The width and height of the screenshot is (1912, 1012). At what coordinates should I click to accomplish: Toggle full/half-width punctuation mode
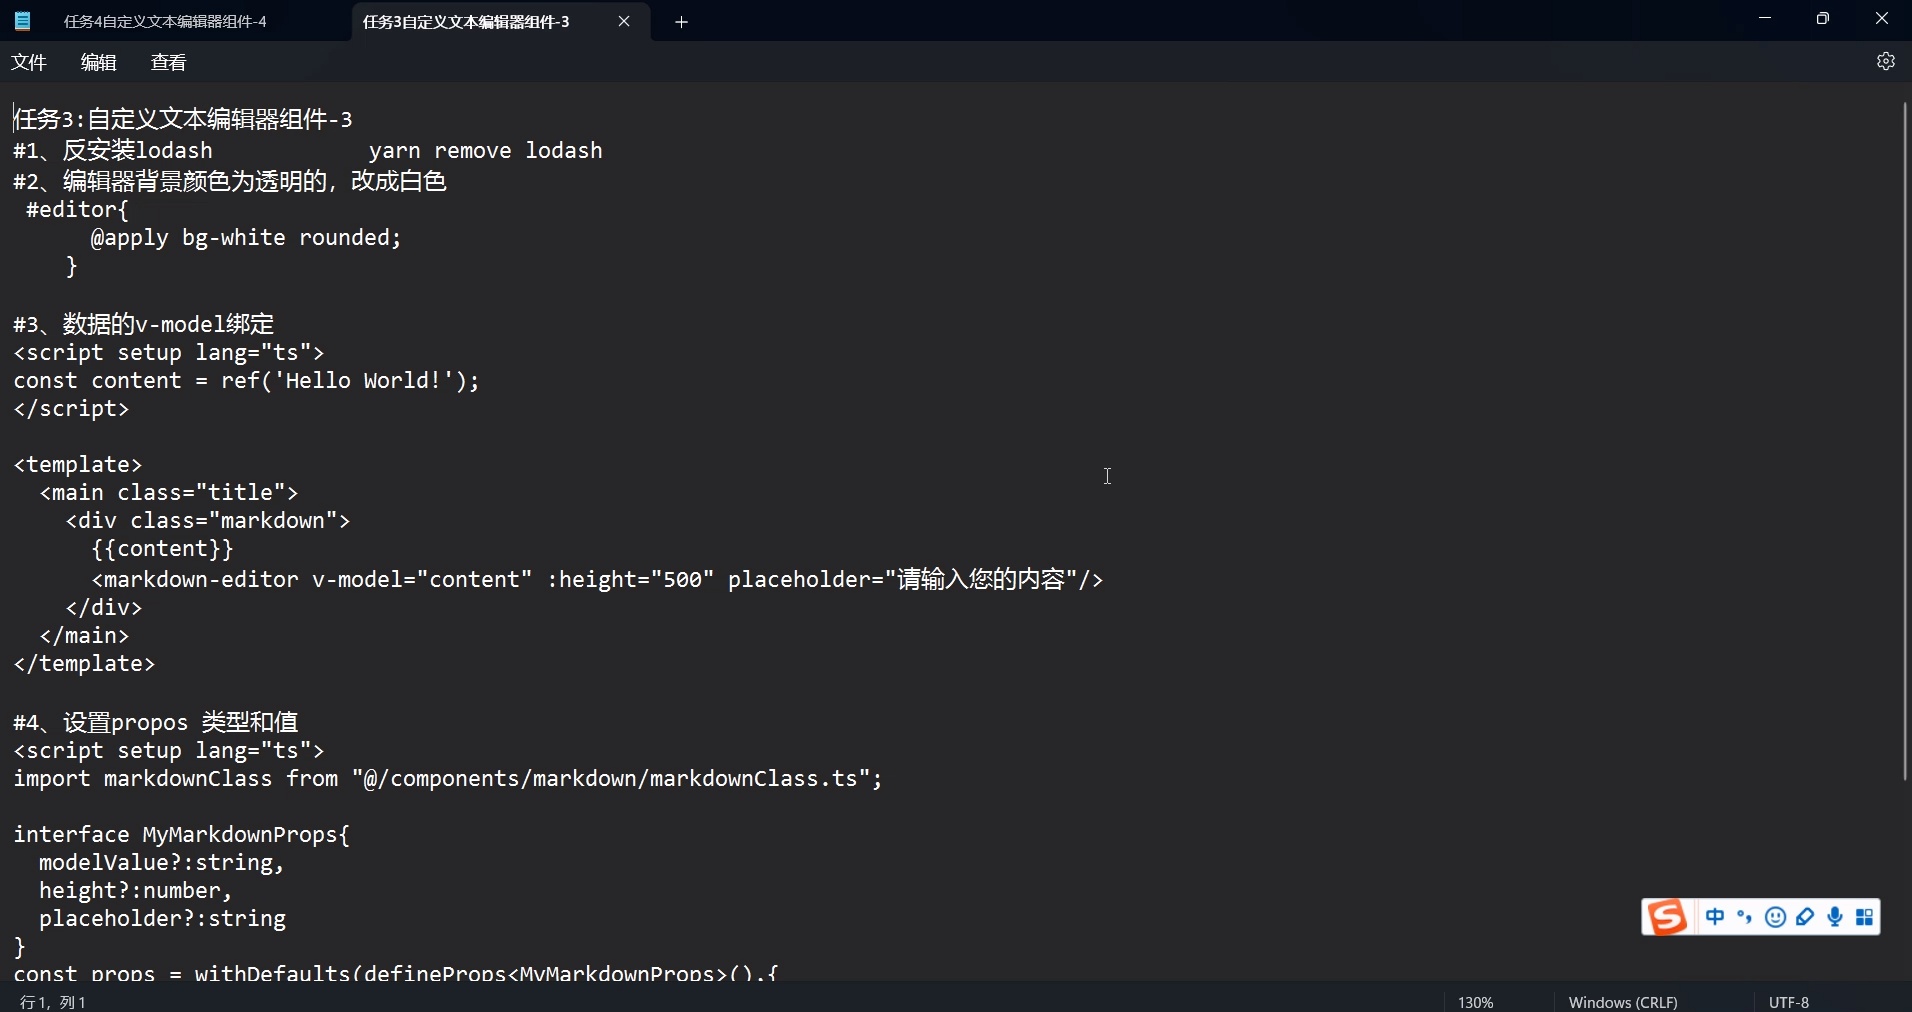[x=1746, y=917]
